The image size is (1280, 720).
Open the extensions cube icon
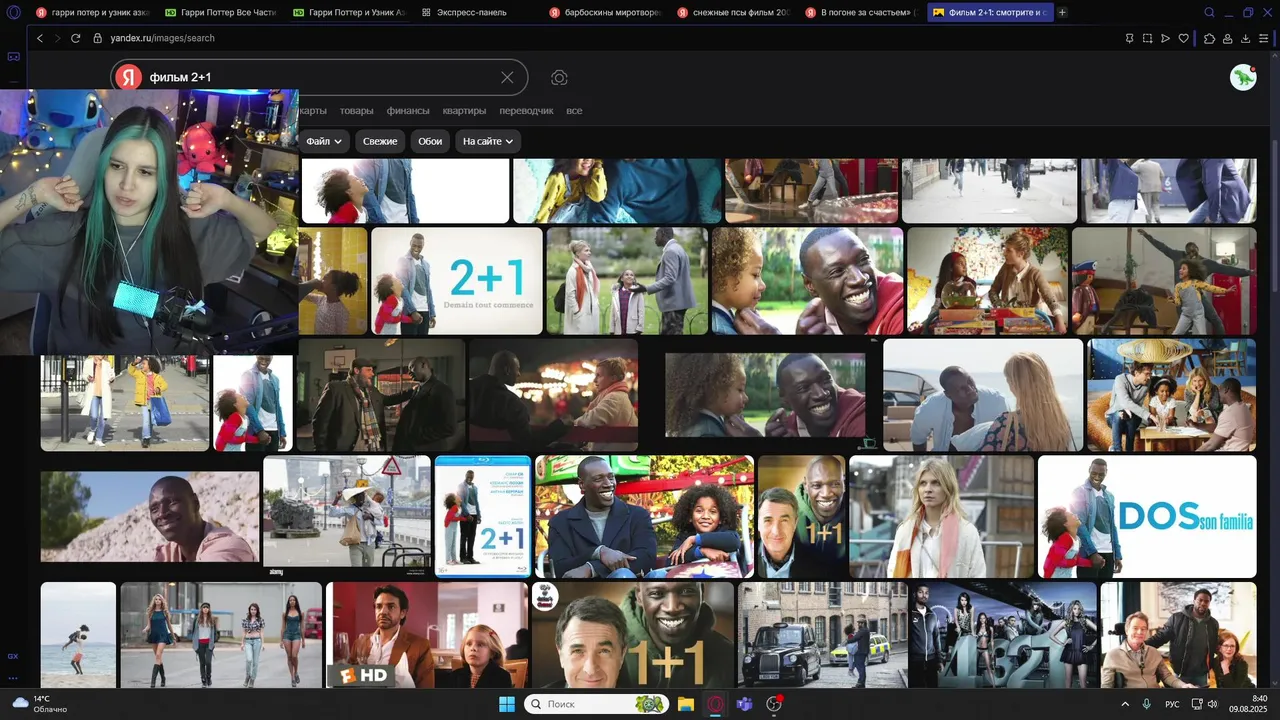[1209, 38]
